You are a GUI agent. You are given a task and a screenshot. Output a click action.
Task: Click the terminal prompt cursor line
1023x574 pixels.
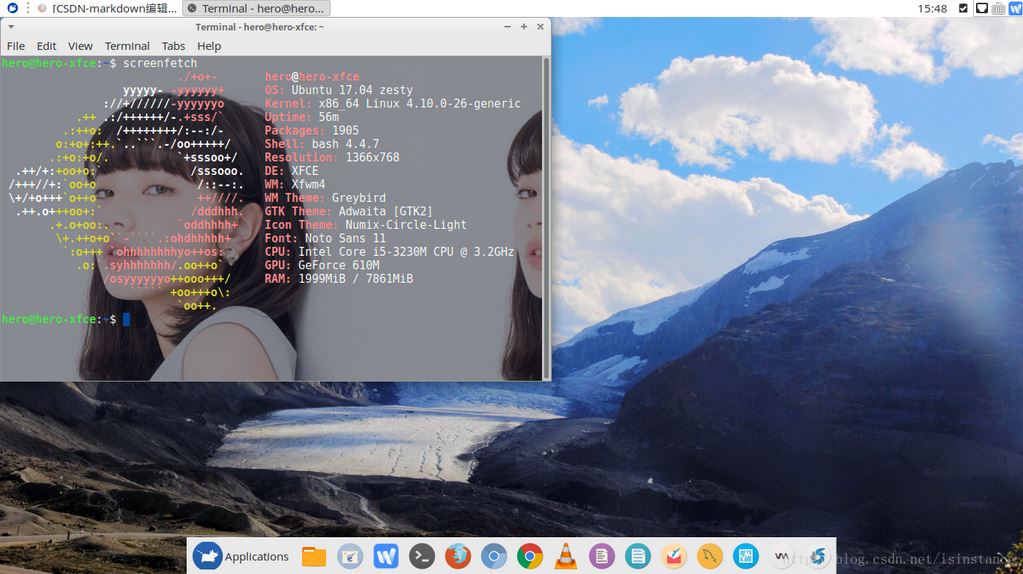66,319
